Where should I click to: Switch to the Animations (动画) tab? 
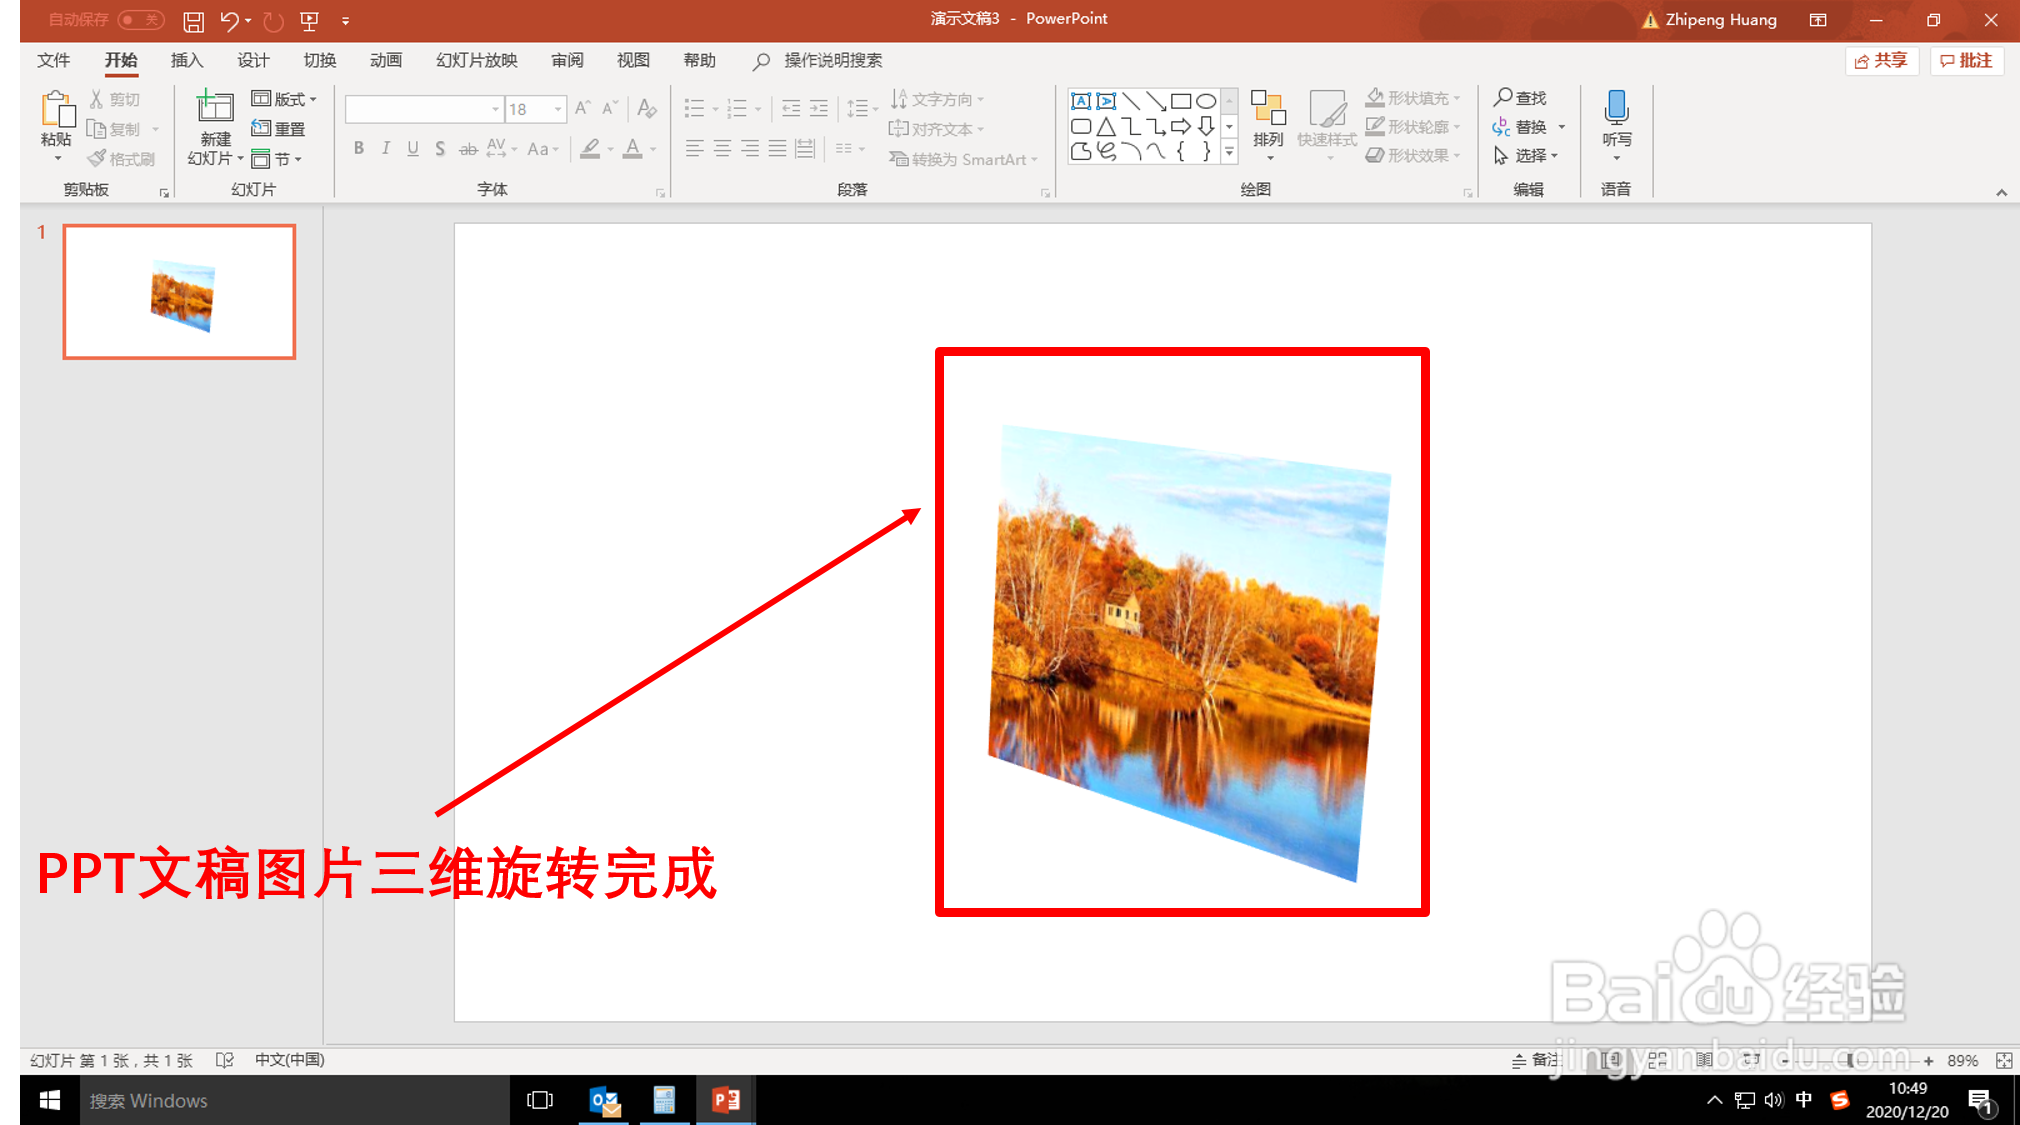coord(385,60)
